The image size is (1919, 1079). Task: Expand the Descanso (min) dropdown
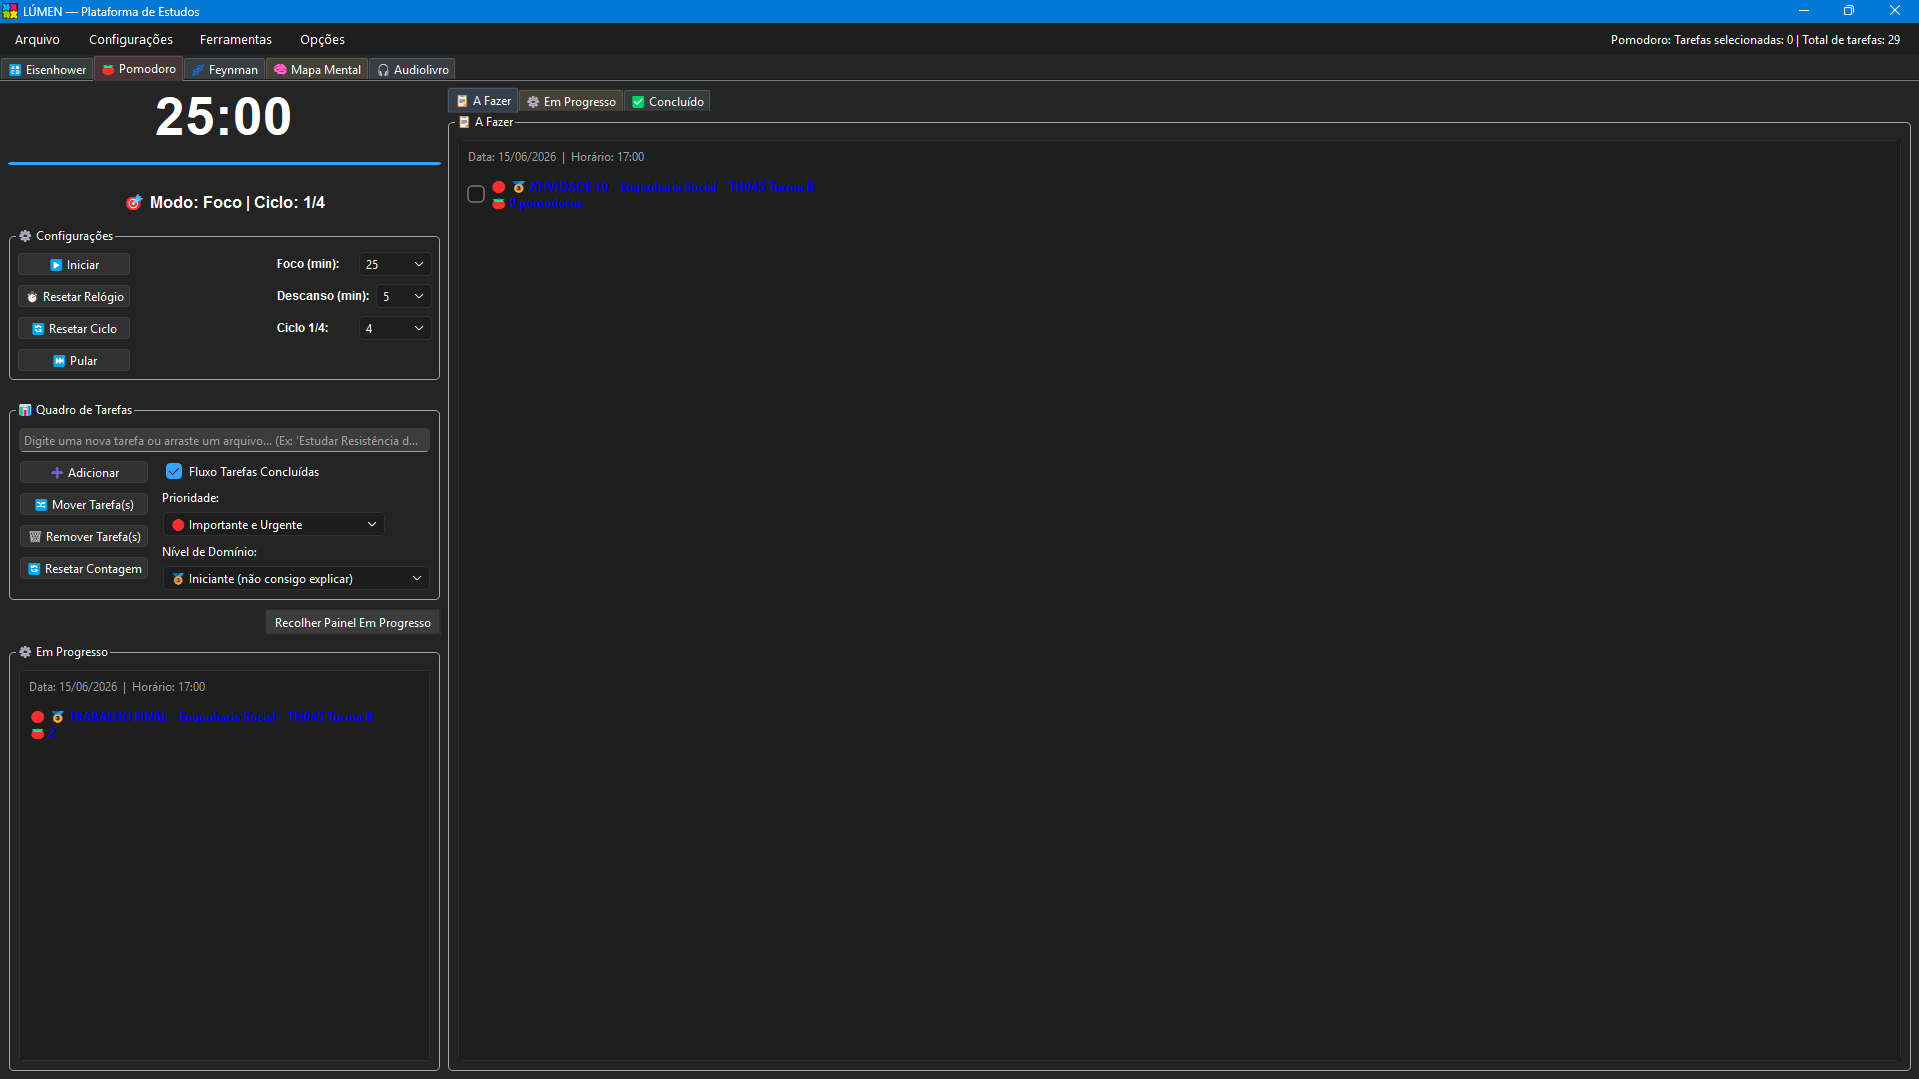point(404,296)
